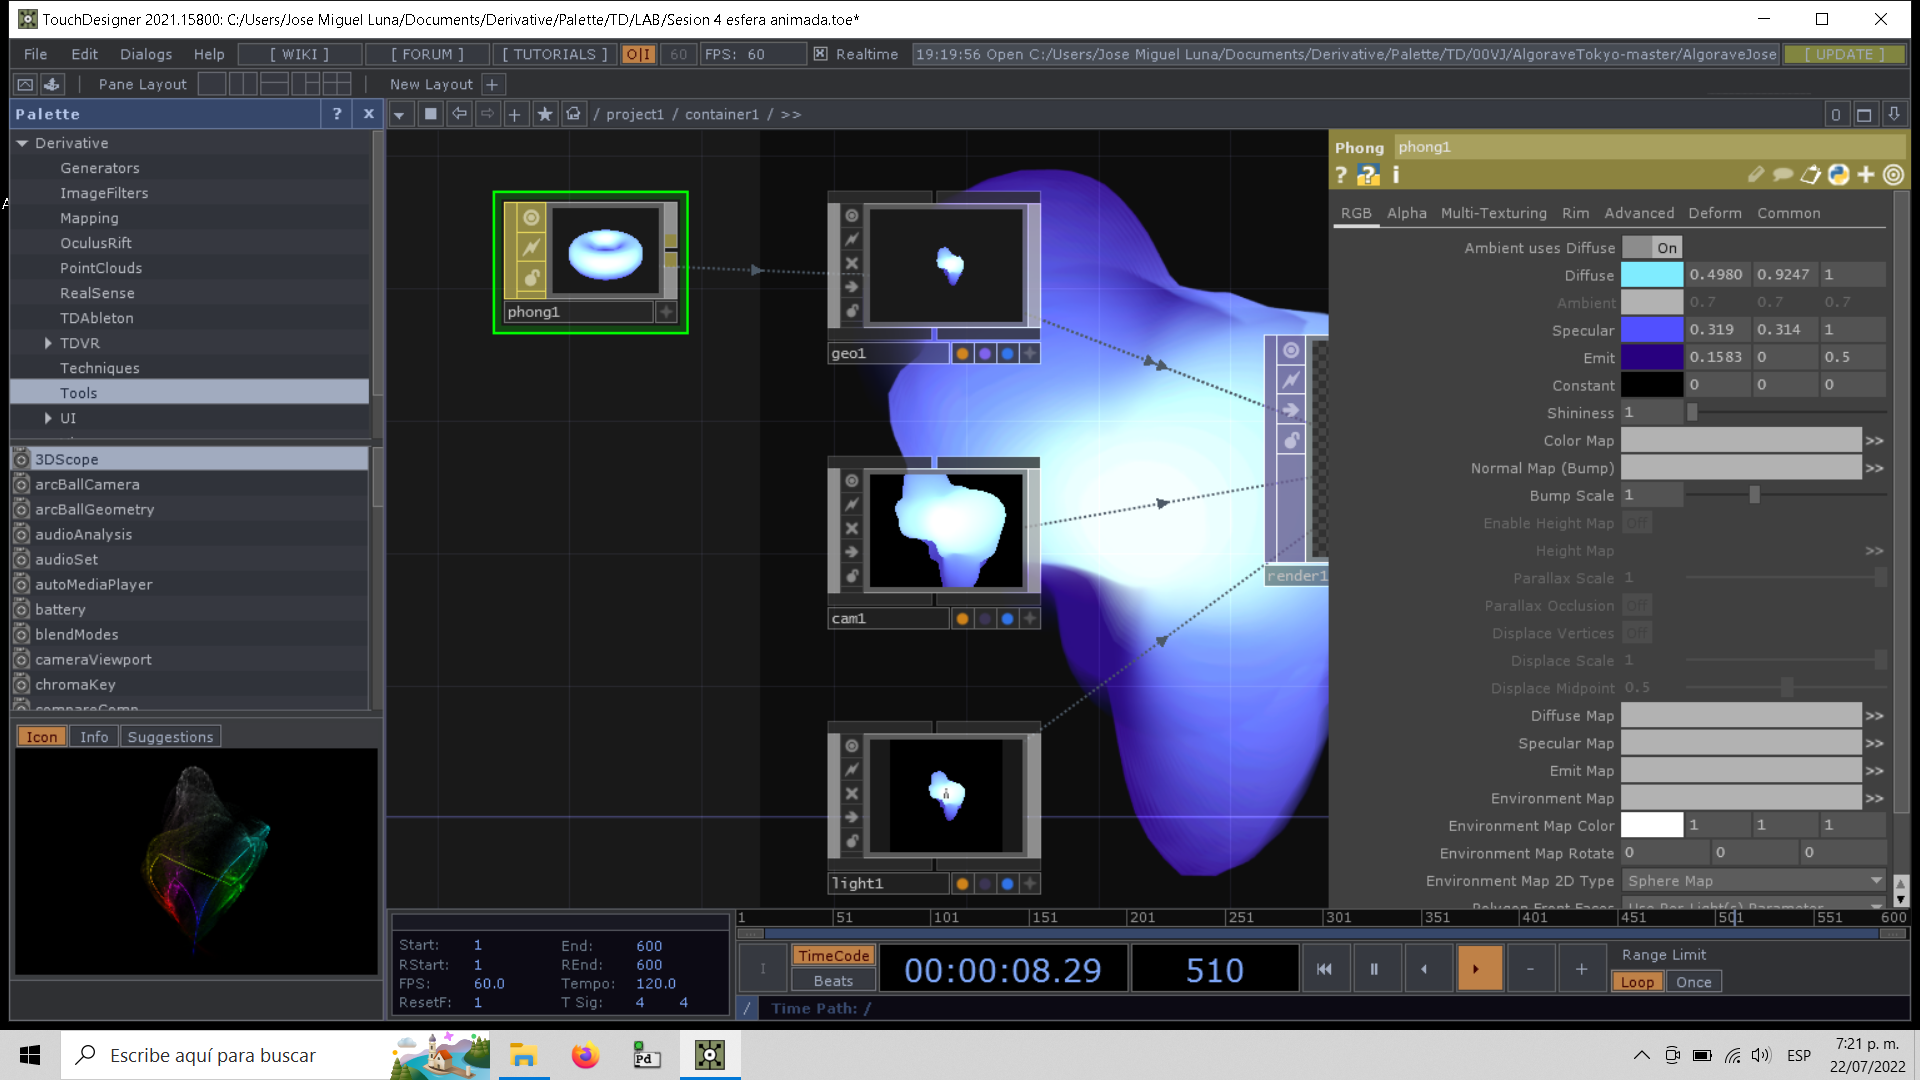
Task: Open the Normal Map (Bump) selector arrows
Action: 1874,468
